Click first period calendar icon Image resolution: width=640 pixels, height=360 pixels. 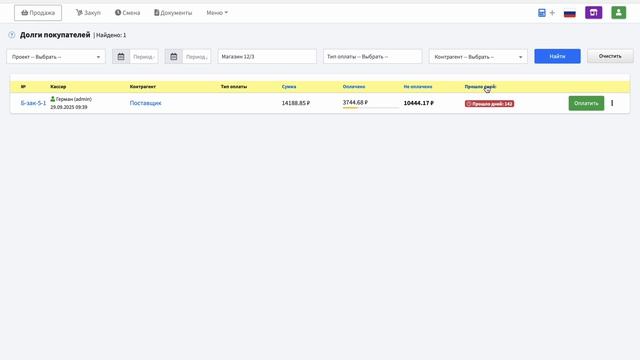(x=121, y=57)
